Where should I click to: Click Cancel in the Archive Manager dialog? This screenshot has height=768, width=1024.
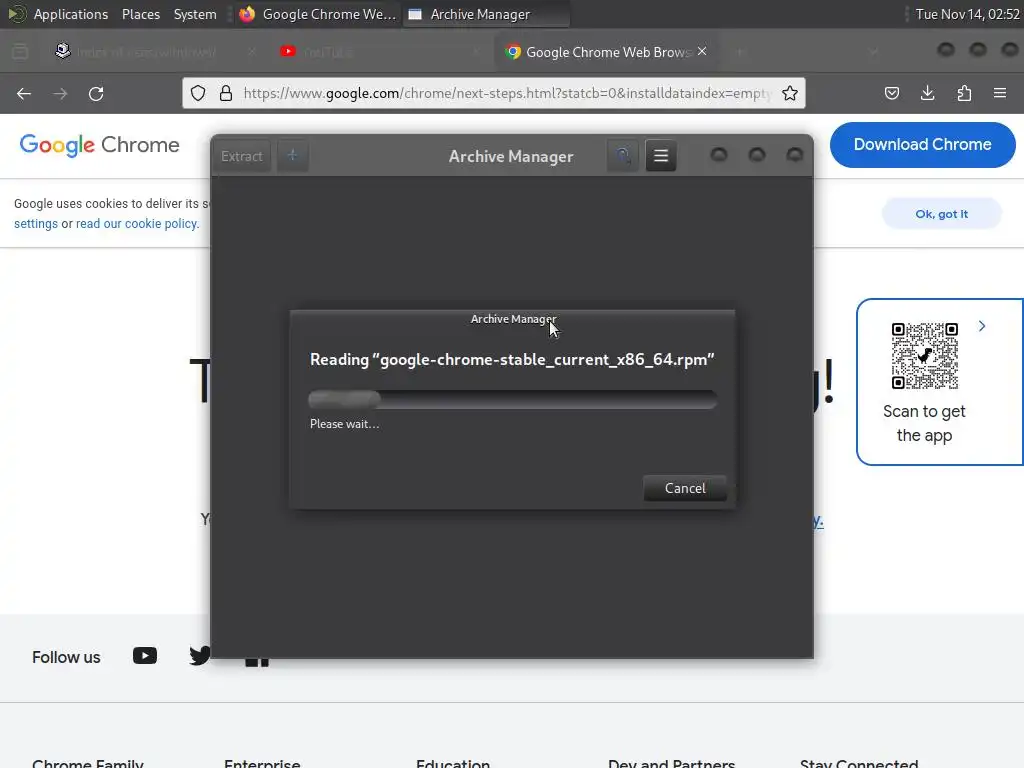point(684,488)
